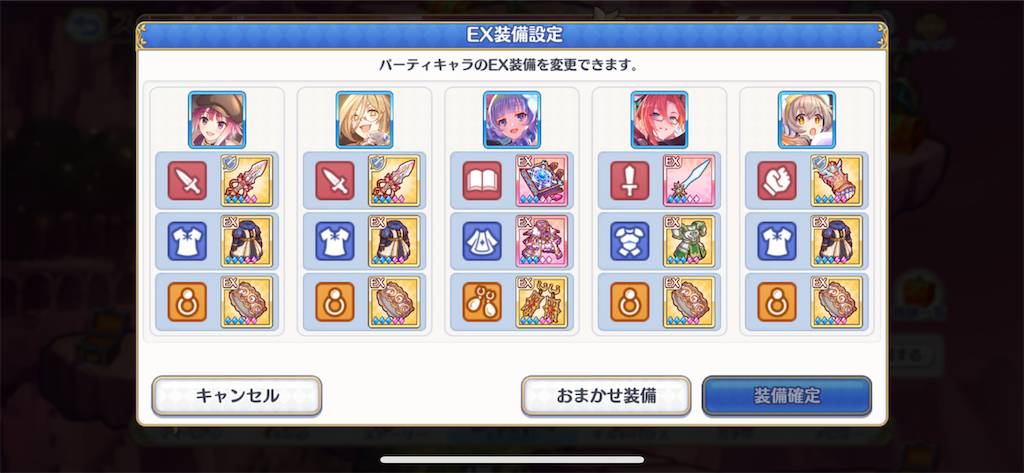Change fifth character's equipped gauntlet weapon
1024x473 pixels.
pos(837,180)
